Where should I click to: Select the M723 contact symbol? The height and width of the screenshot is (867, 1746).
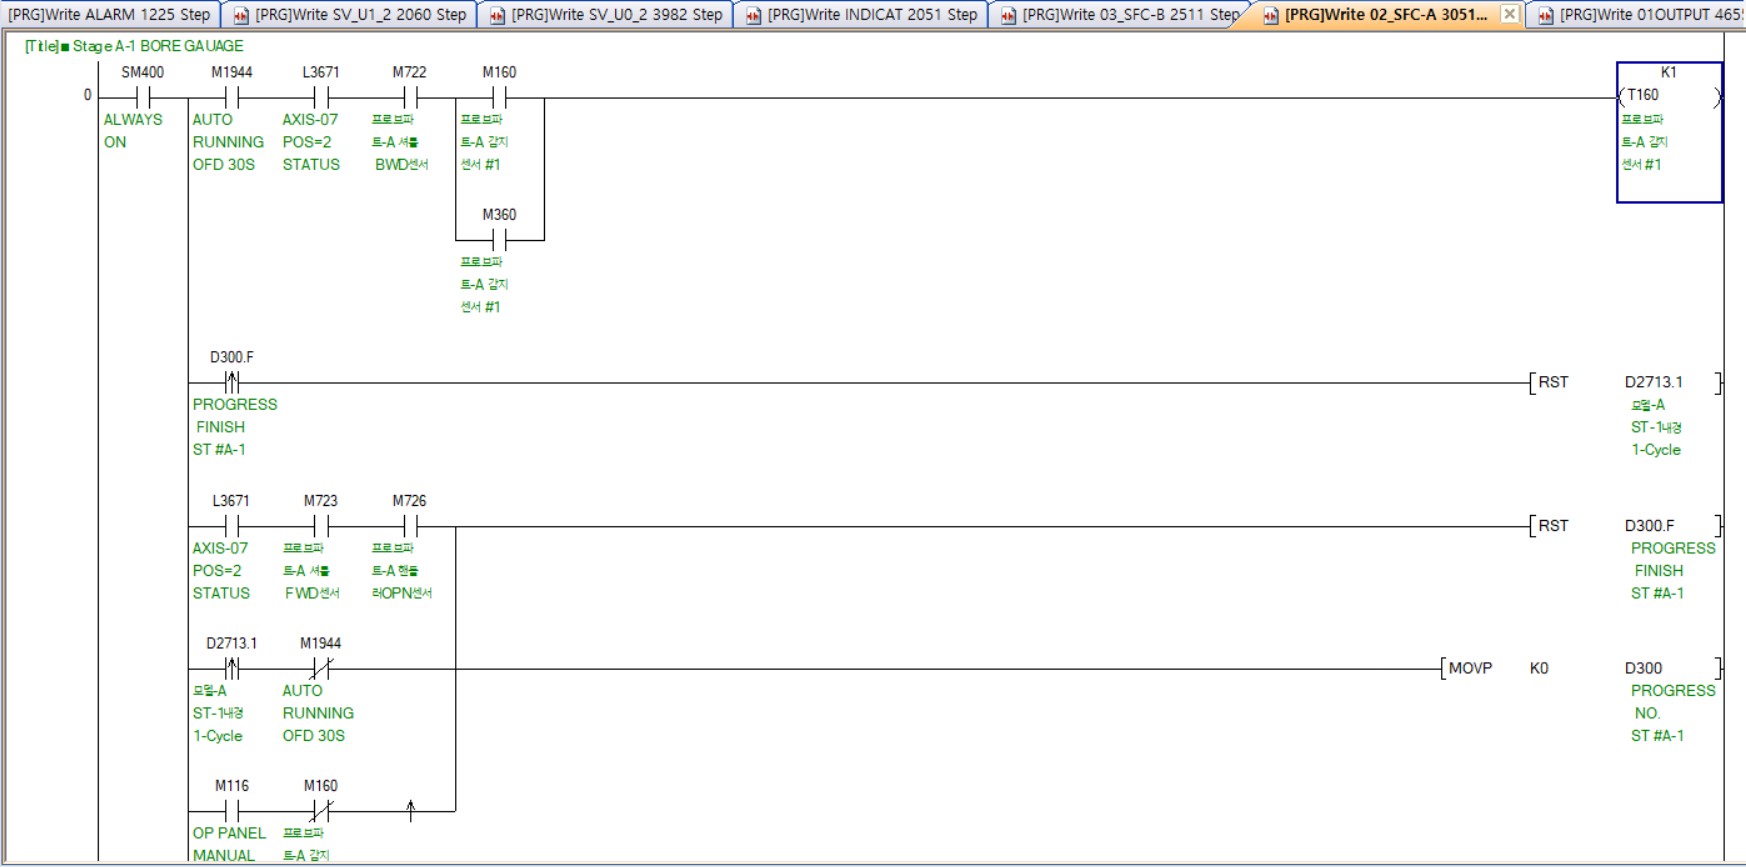tap(321, 526)
